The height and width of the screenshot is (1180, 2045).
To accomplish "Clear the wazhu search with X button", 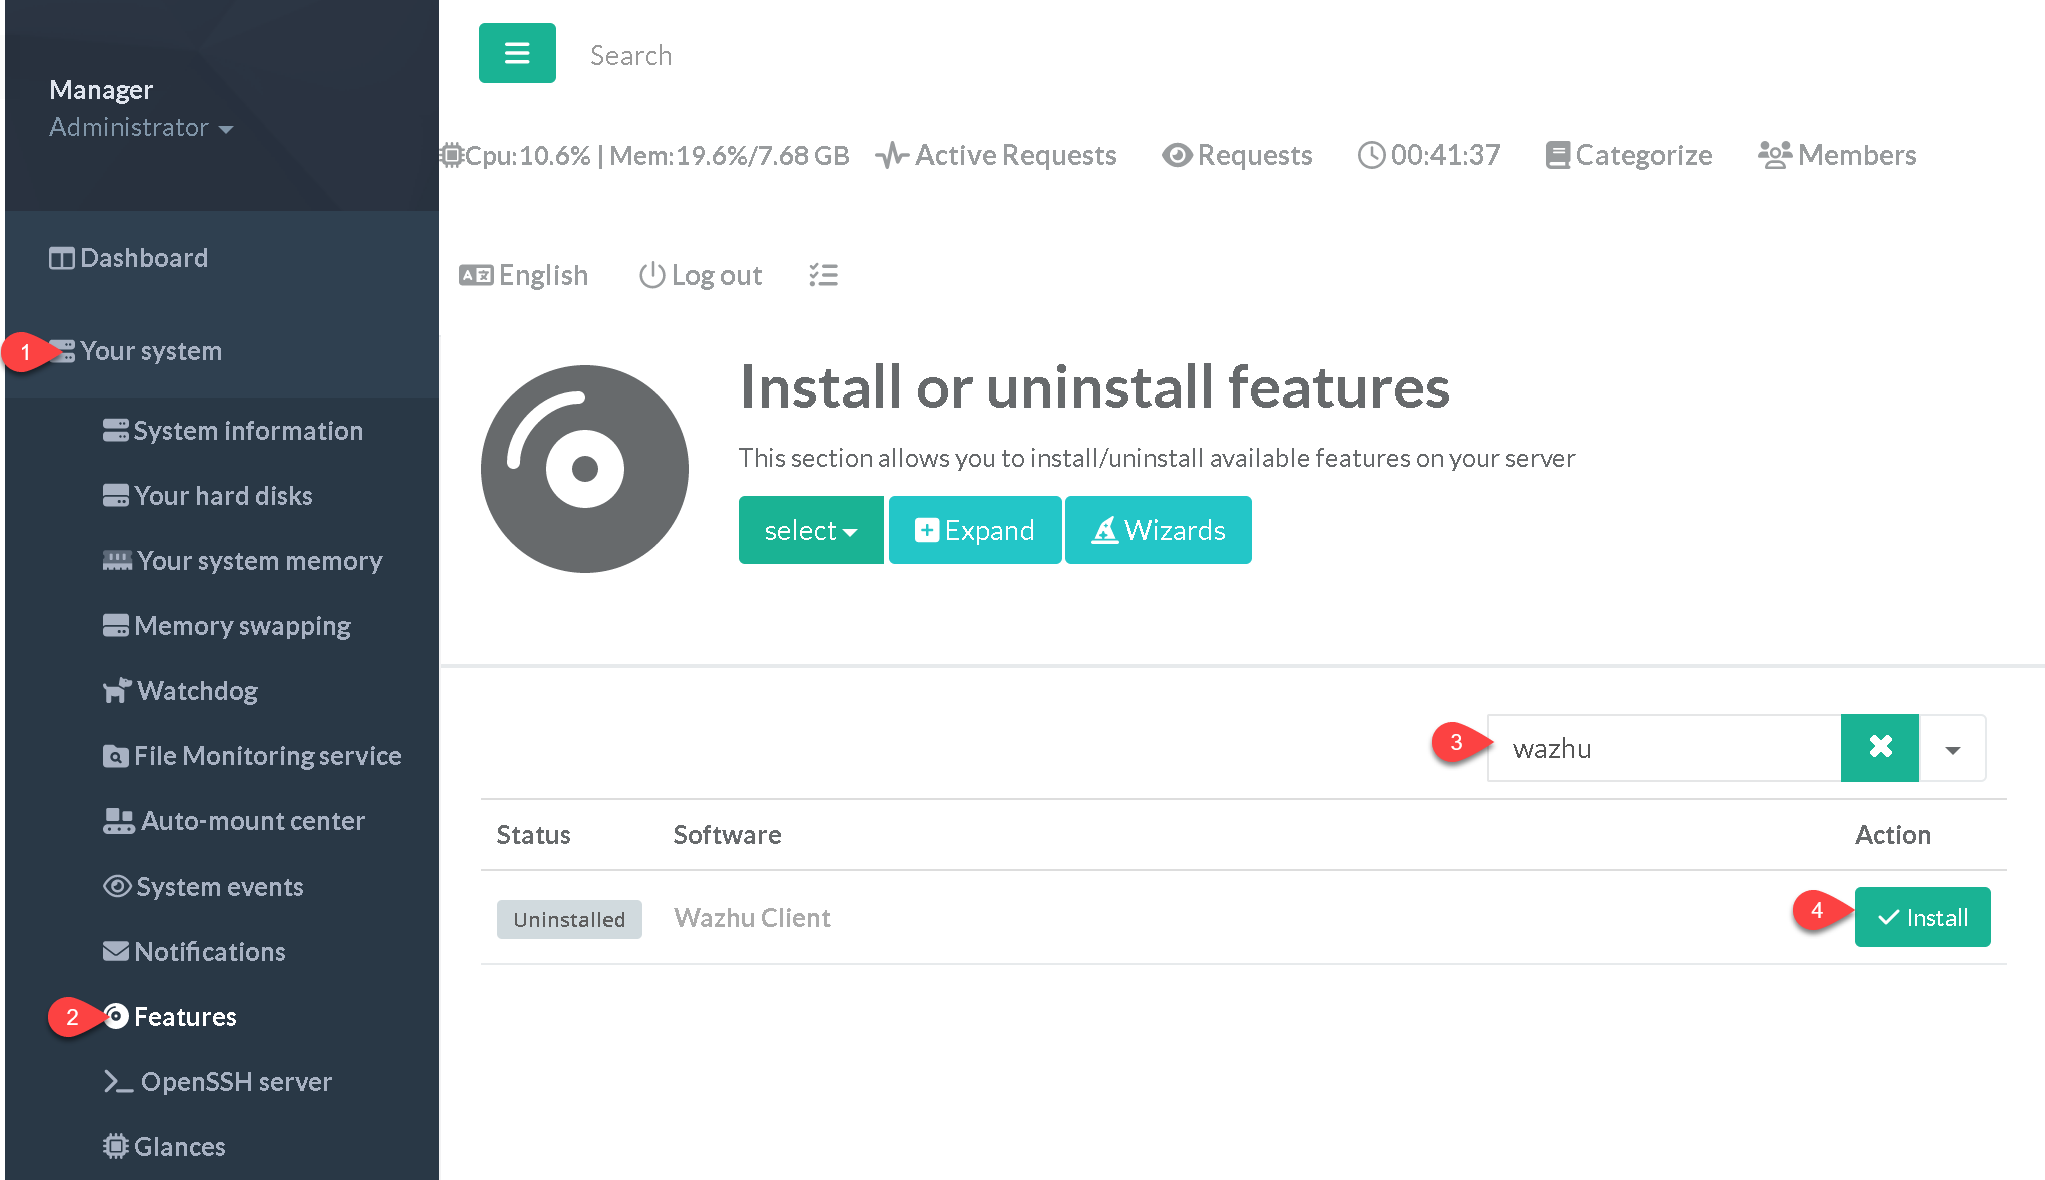I will [1879, 747].
